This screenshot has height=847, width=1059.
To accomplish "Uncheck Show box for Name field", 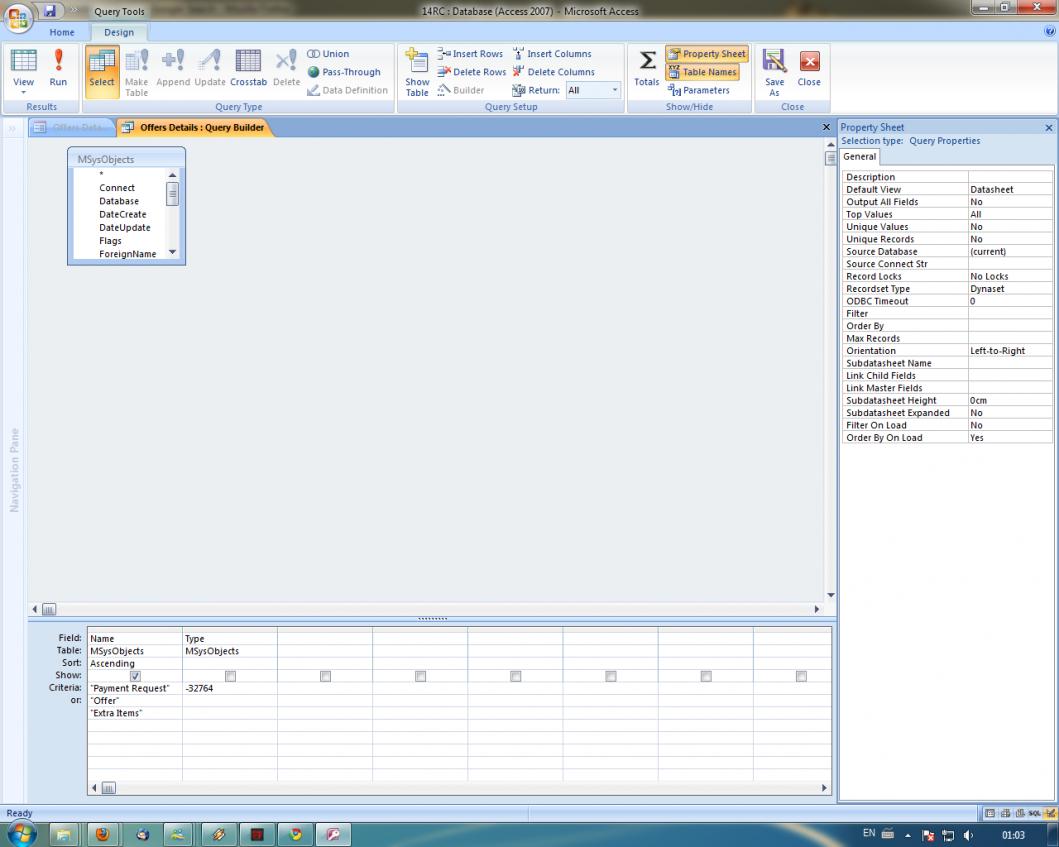I will (x=135, y=676).
